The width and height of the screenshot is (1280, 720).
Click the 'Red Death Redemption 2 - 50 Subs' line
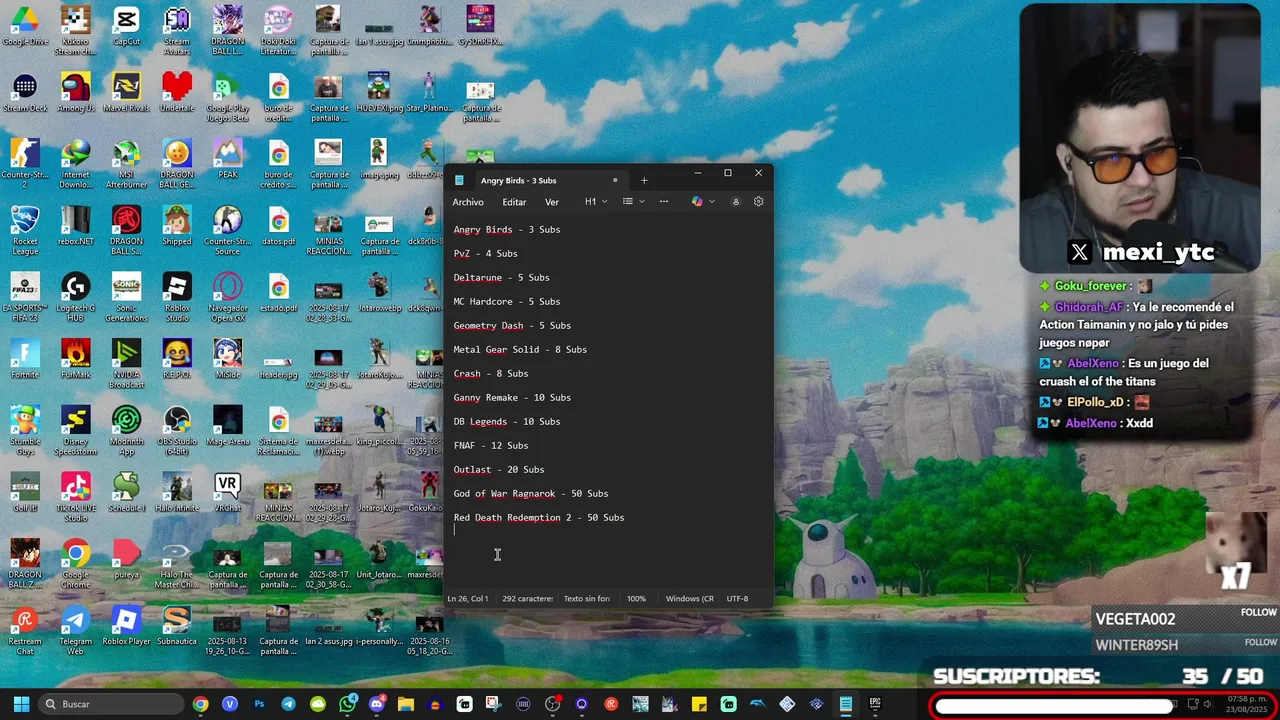[x=539, y=518]
